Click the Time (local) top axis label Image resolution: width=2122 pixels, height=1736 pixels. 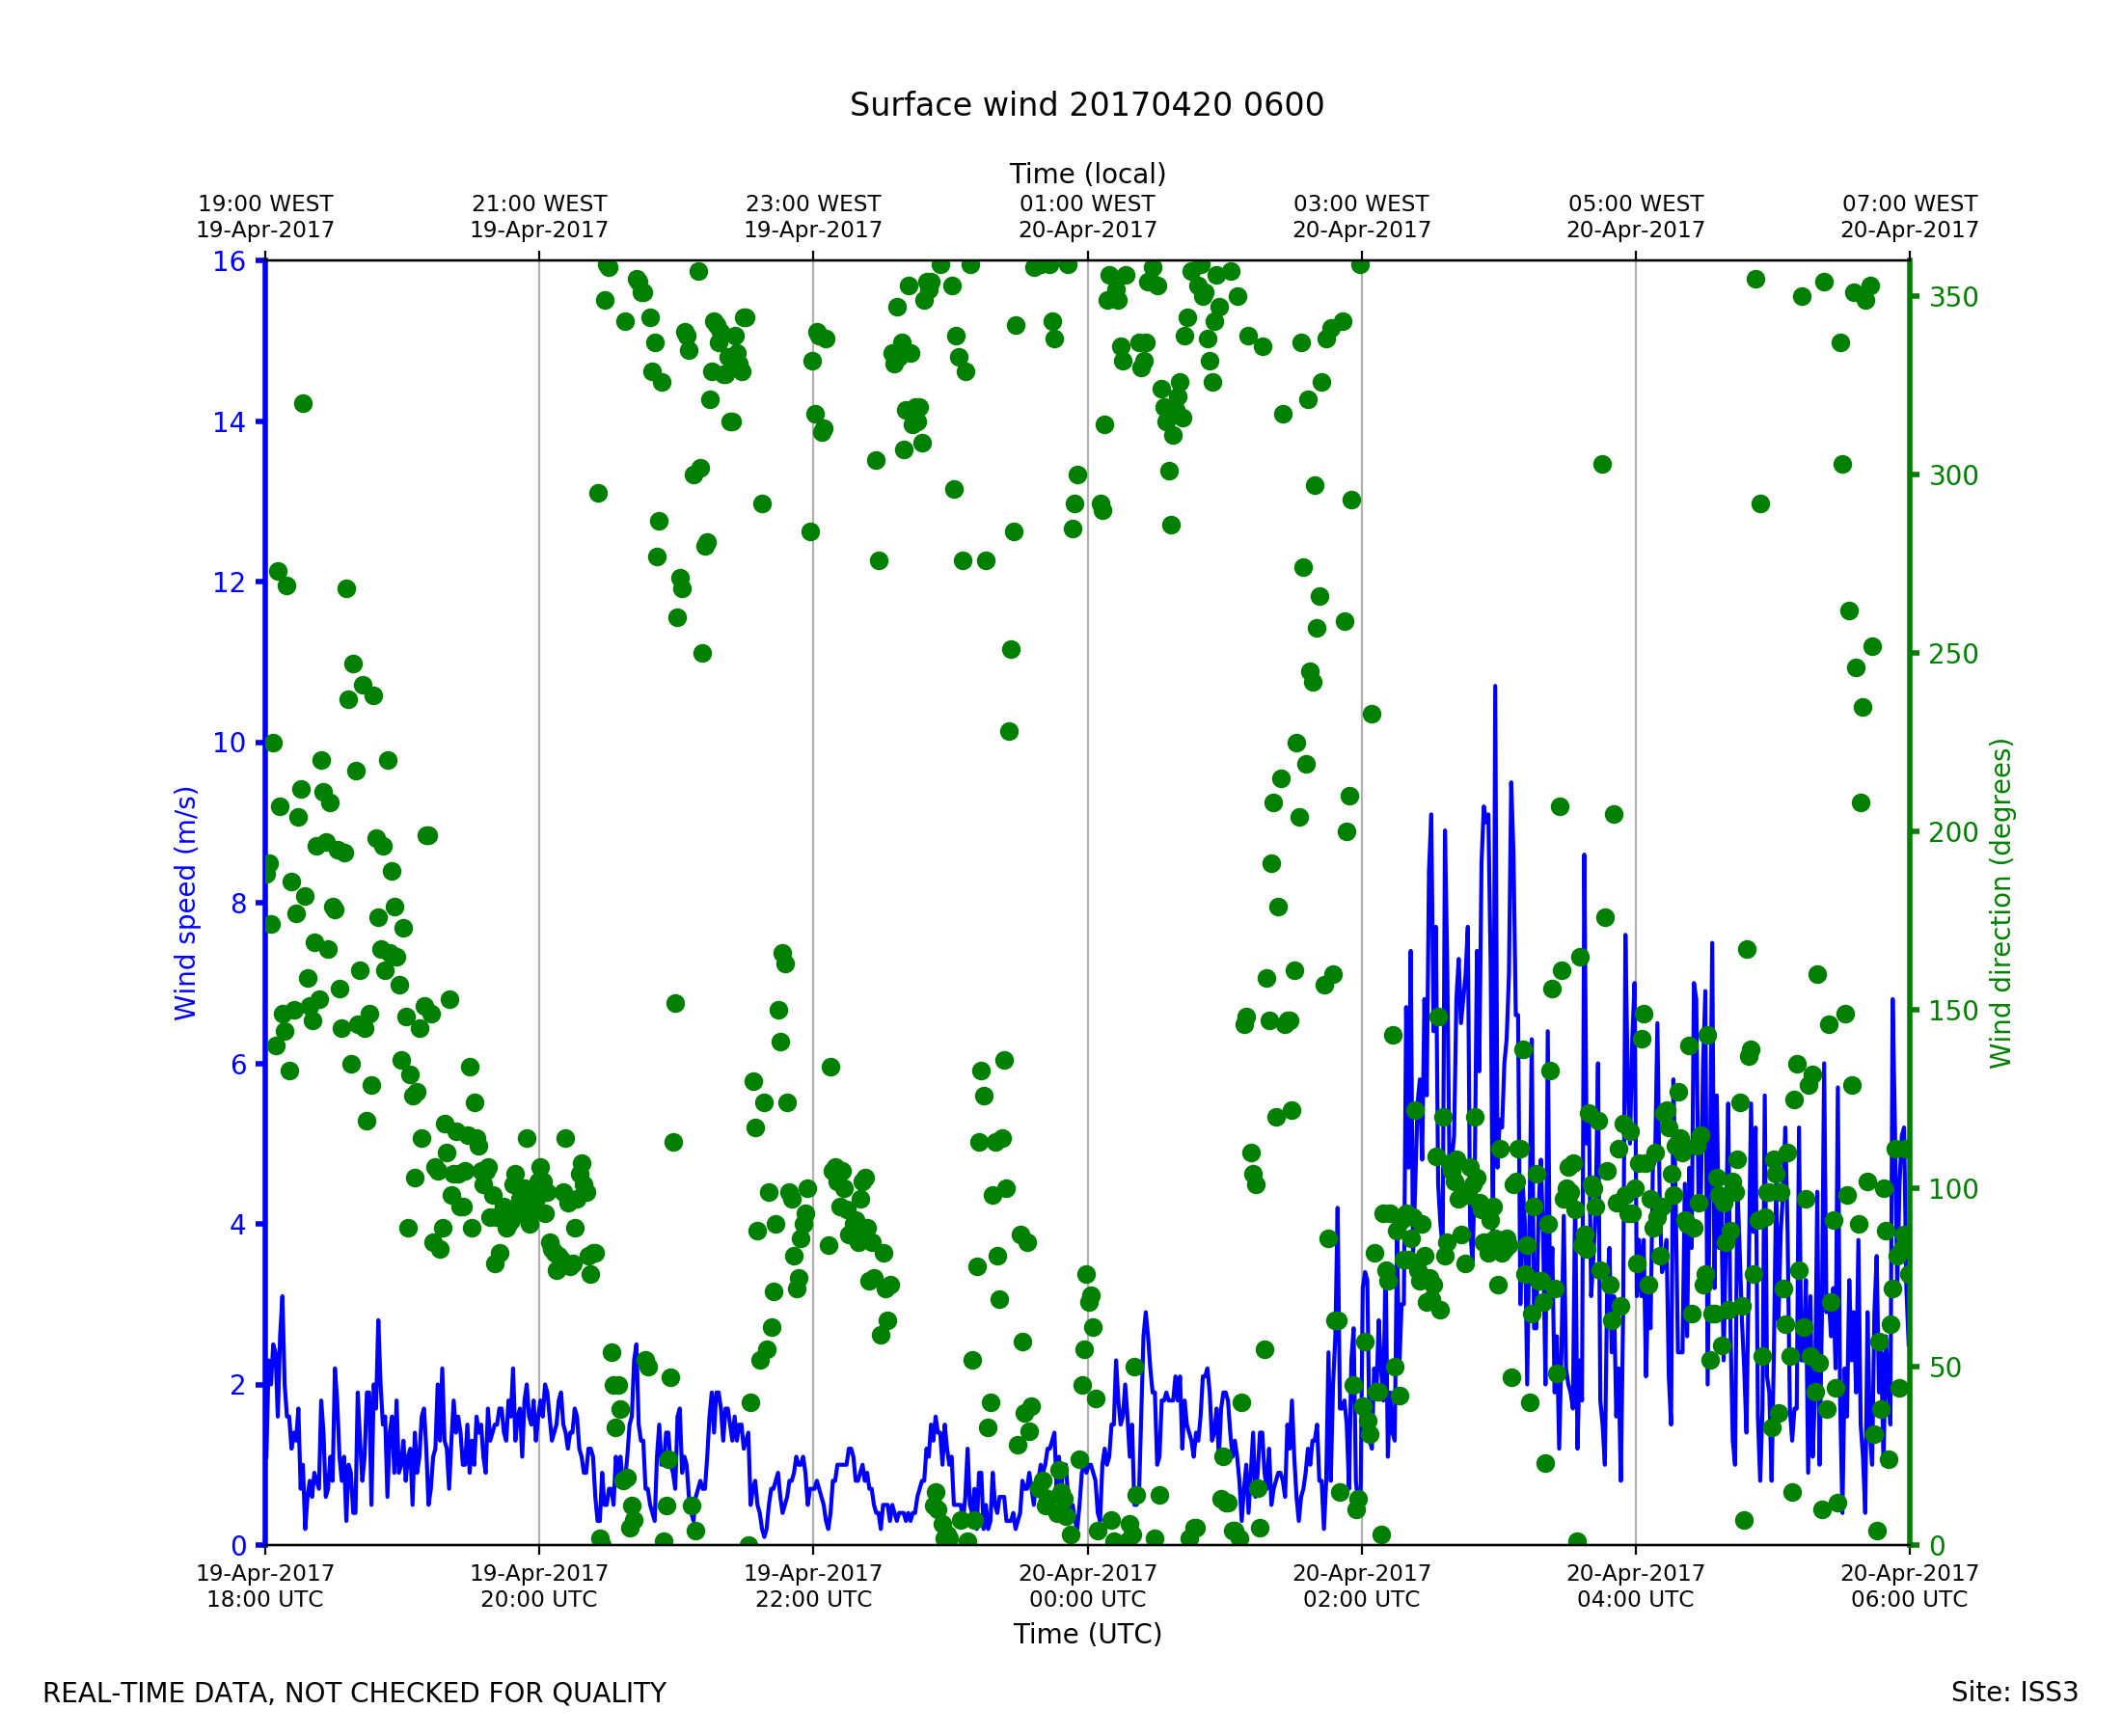[1087, 174]
